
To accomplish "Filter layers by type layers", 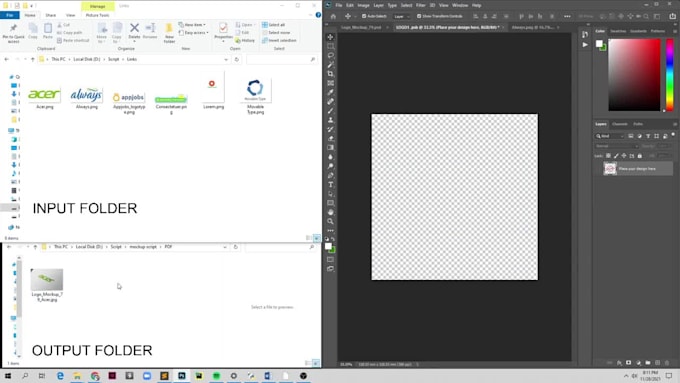I will click(x=648, y=136).
